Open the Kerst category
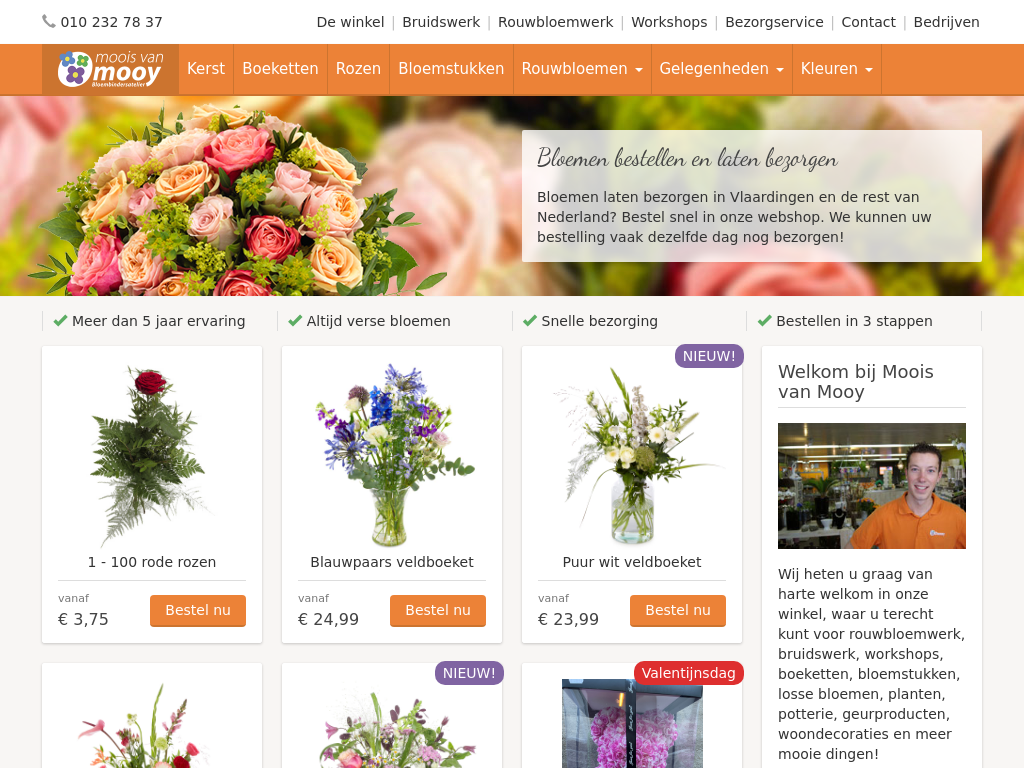 tap(206, 69)
